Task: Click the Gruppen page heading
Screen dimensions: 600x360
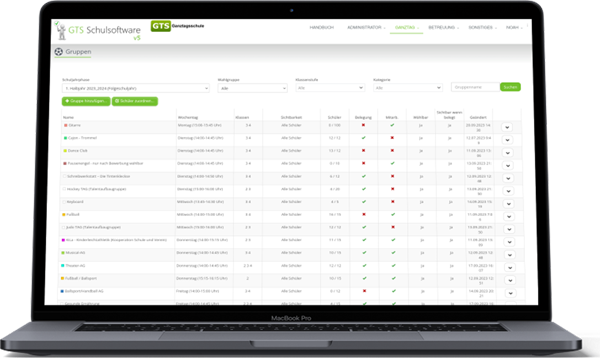Action: click(78, 52)
